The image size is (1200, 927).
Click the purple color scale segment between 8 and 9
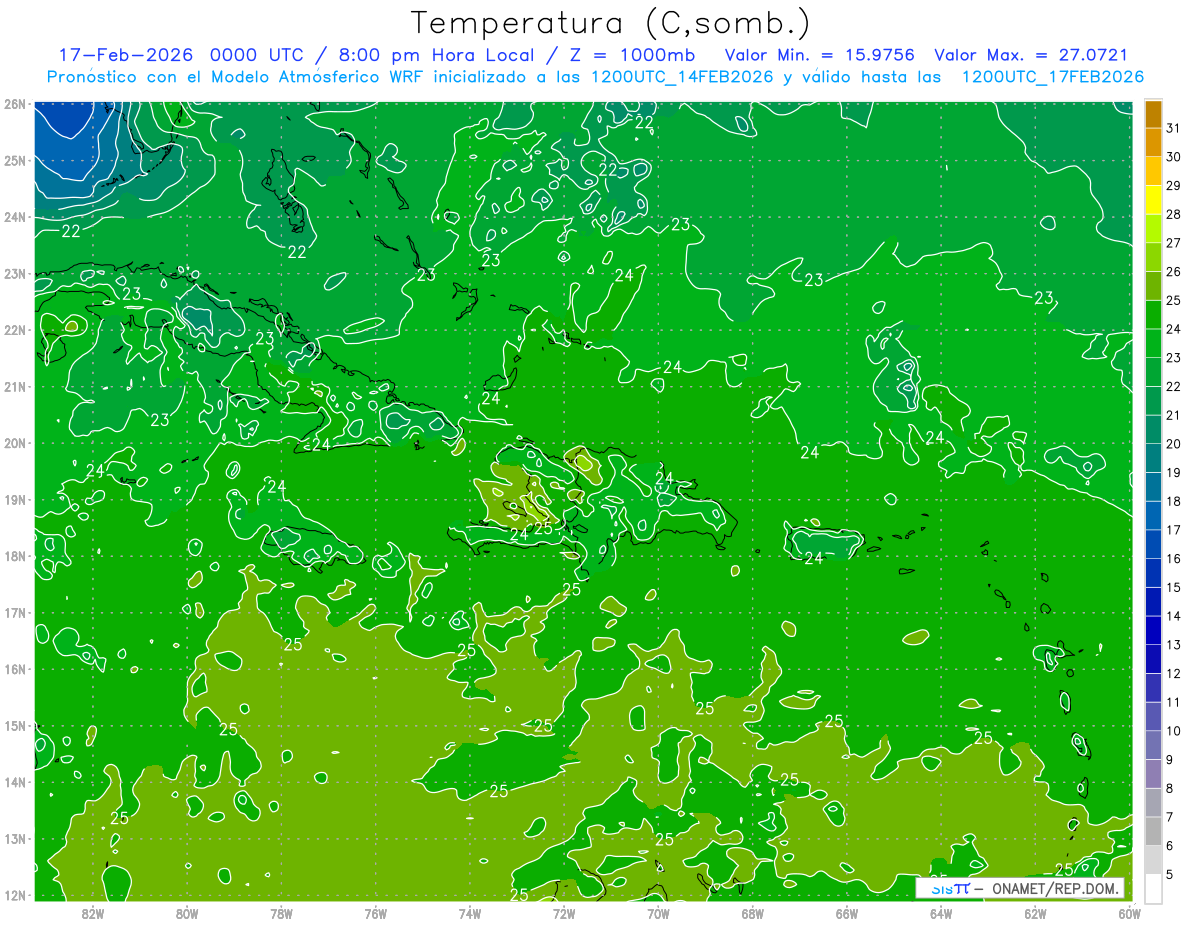[1153, 775]
